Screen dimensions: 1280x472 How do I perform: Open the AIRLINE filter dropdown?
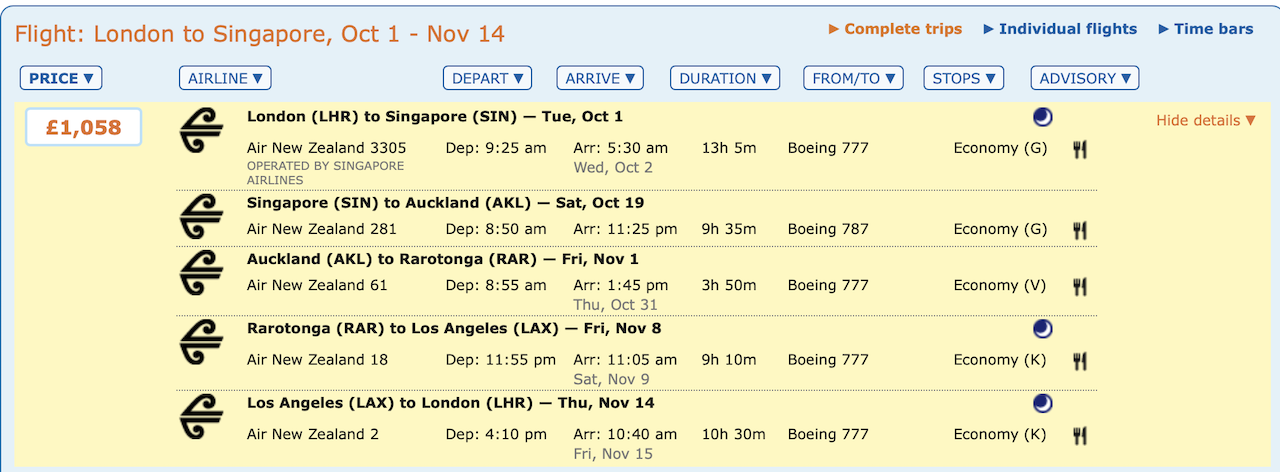click(x=225, y=78)
